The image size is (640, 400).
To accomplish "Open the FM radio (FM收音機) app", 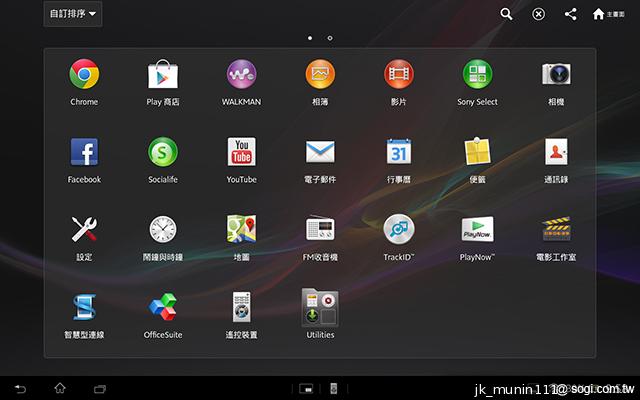I will (320, 228).
